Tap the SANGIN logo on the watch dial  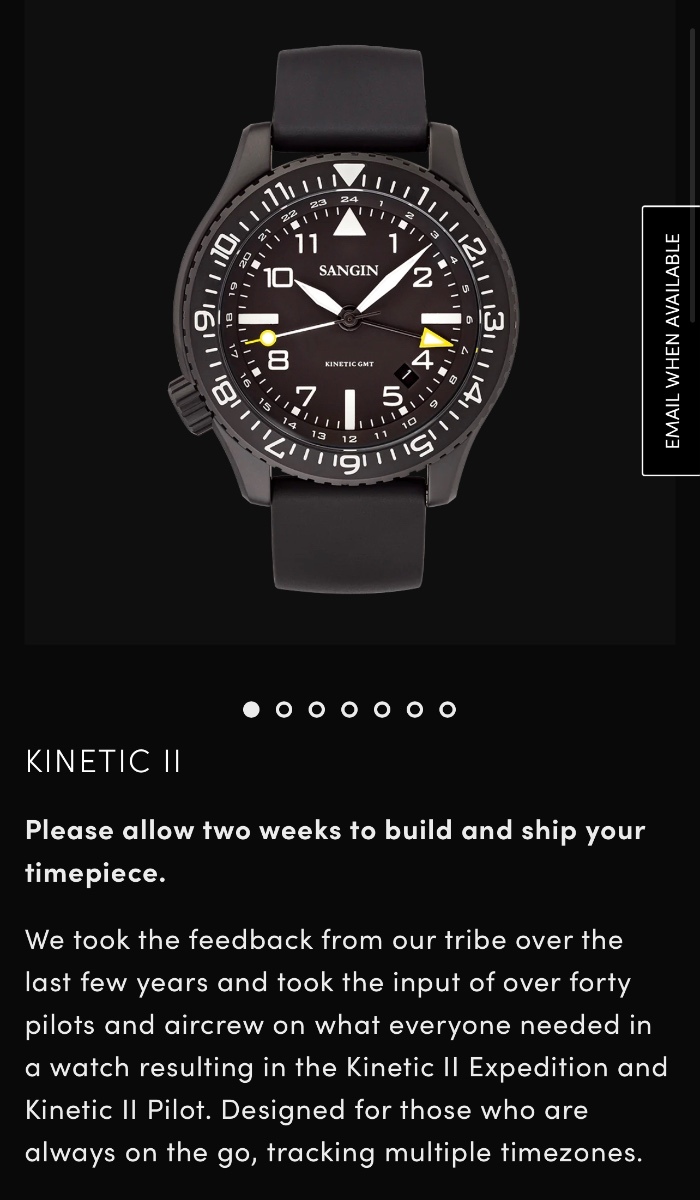point(349,270)
